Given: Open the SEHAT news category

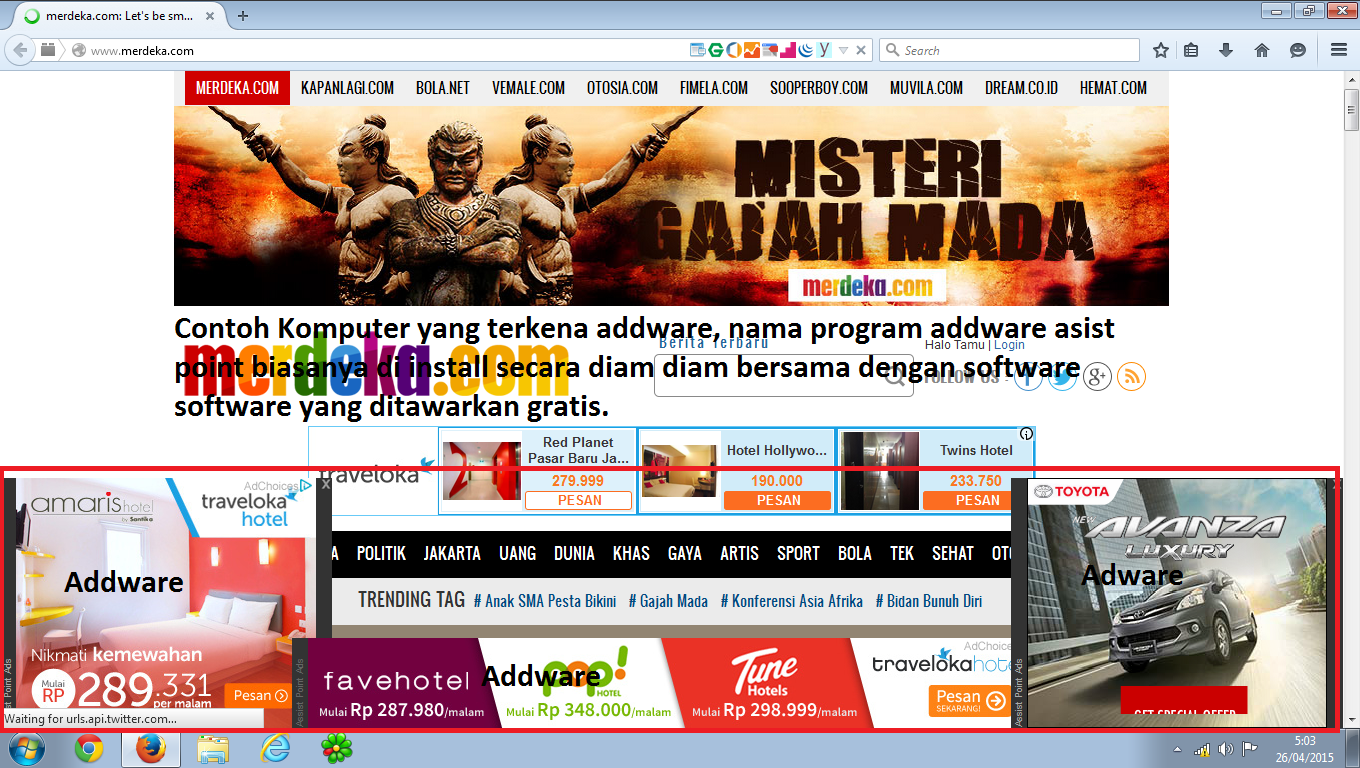Looking at the screenshot, I should (952, 553).
